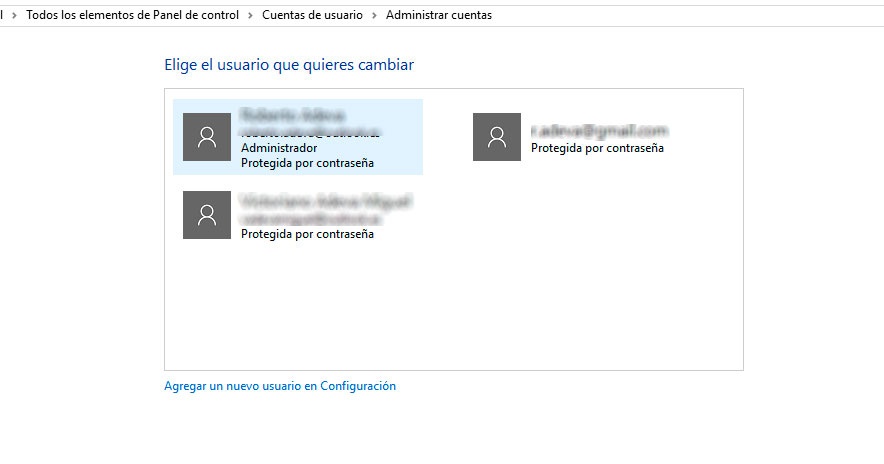
Task: Open the Administrador account avatar icon
Action: pyautogui.click(x=207, y=137)
